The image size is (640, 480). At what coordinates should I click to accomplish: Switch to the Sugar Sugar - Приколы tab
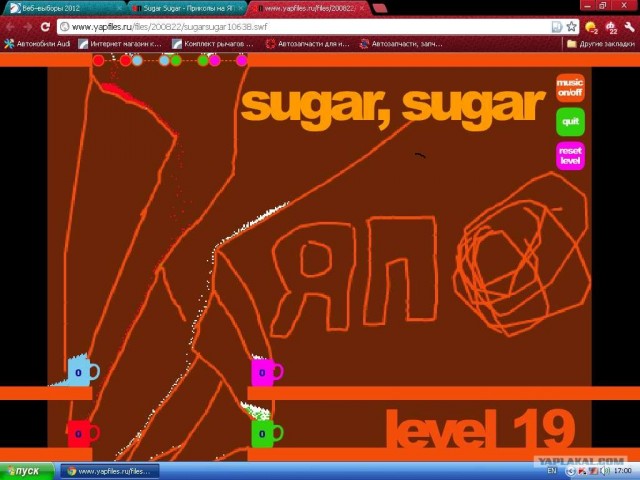point(187,8)
